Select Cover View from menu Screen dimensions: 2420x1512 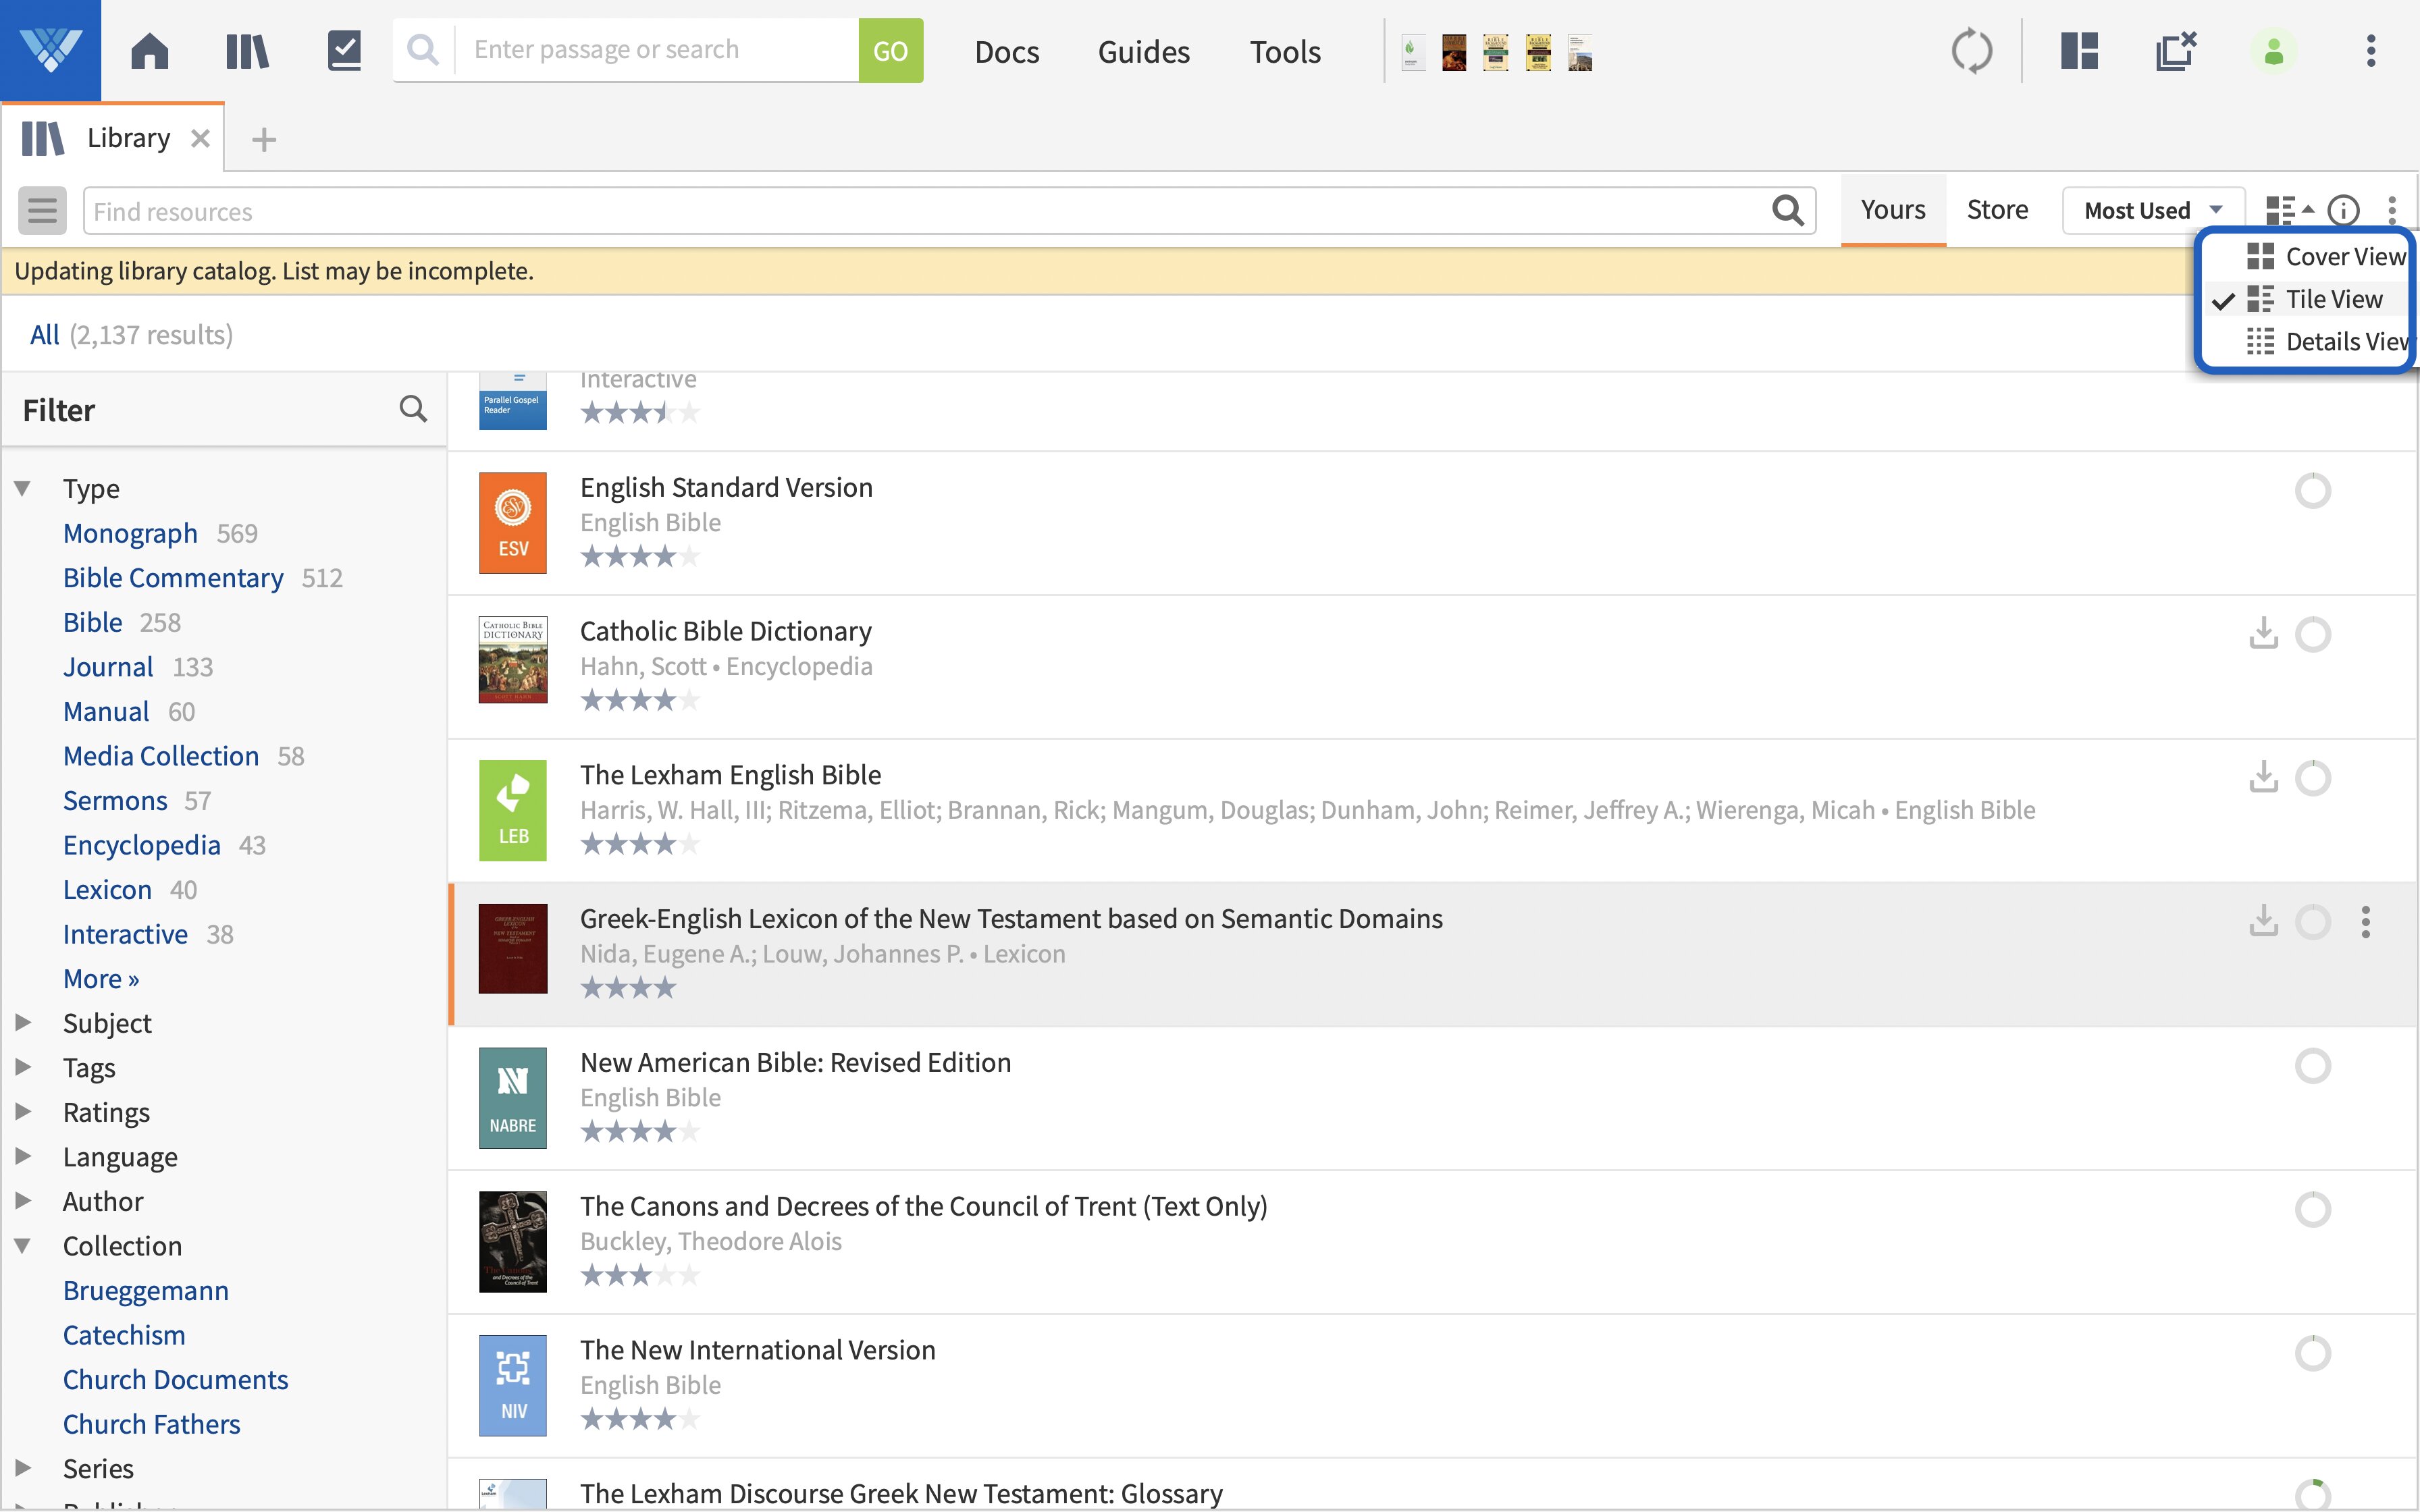[x=2326, y=257]
